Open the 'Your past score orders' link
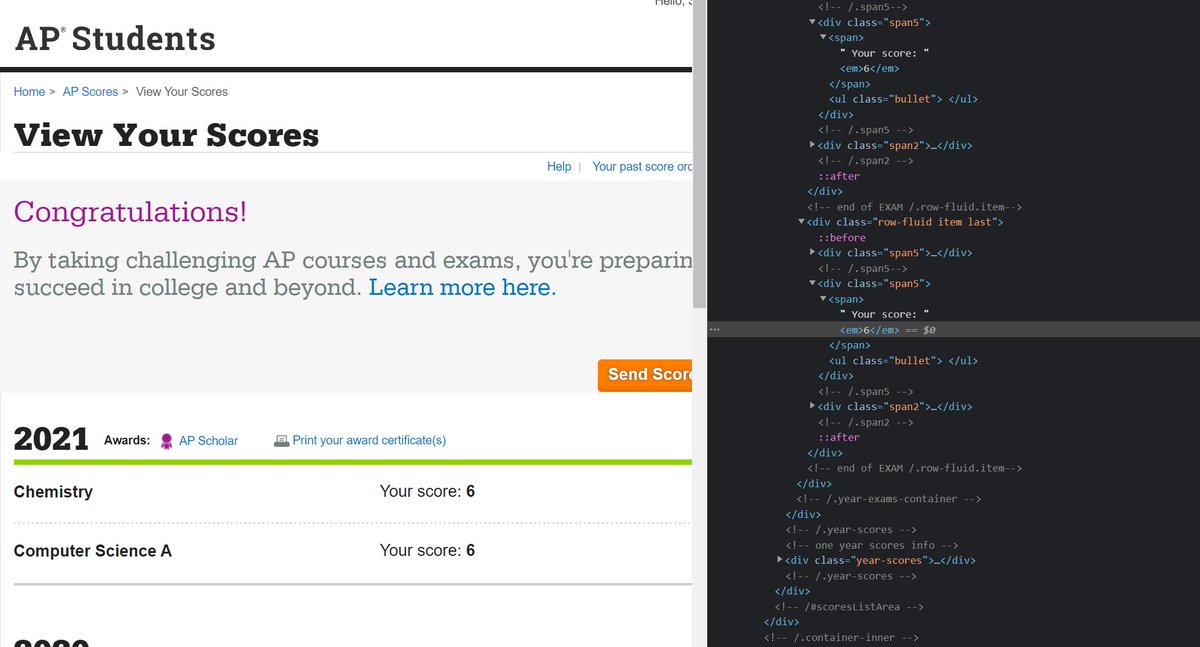This screenshot has width=1200, height=647. click(642, 167)
